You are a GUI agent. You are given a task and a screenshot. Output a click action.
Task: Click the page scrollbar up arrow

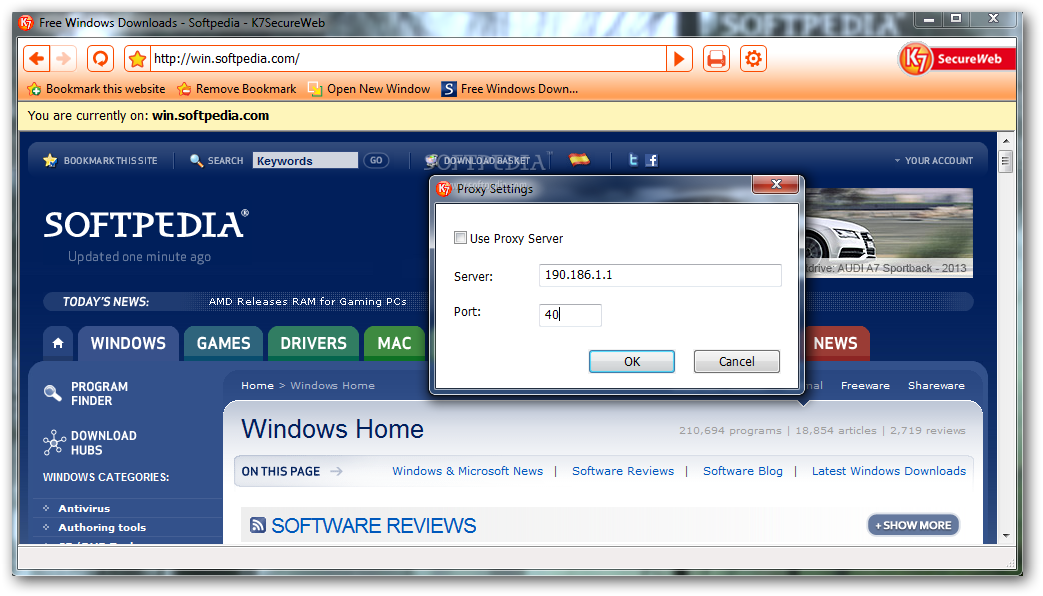(x=1006, y=140)
